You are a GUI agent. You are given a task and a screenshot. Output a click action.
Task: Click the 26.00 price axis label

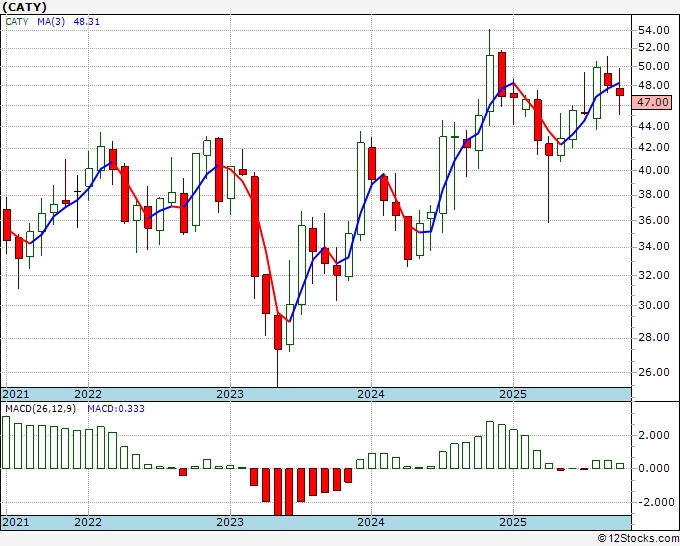[654, 372]
